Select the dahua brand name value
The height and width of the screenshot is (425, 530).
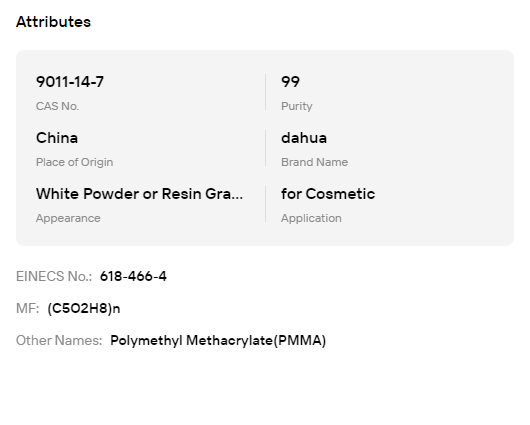[304, 138]
